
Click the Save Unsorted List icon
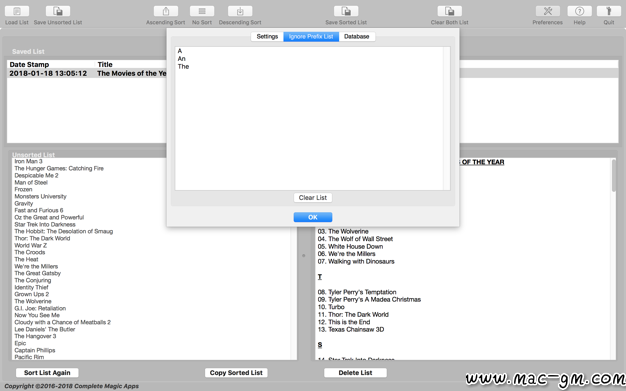point(58,11)
